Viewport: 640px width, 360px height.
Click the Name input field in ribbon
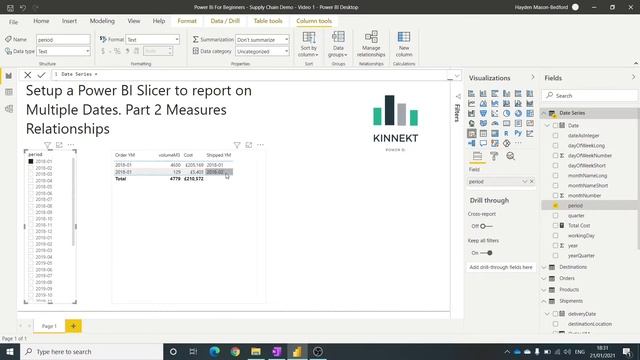coord(63,40)
